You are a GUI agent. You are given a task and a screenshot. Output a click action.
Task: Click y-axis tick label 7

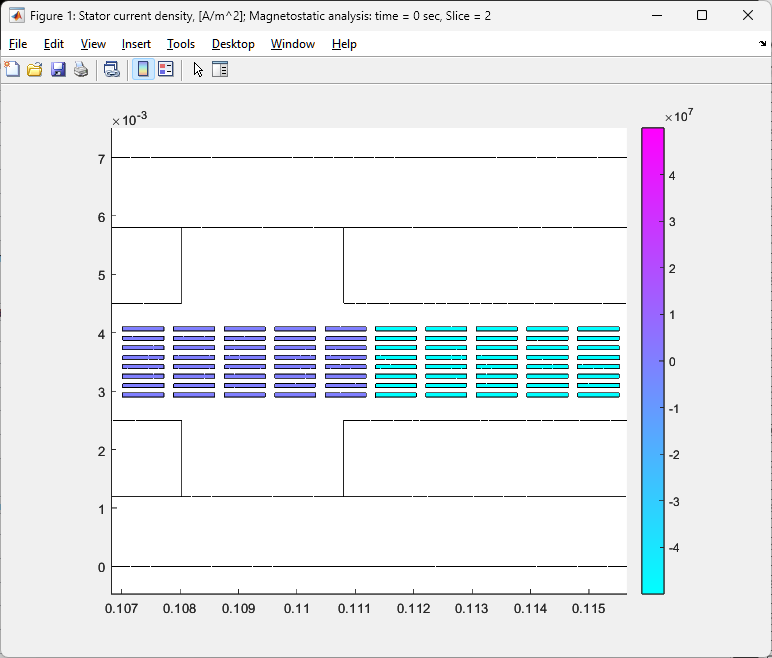101,160
